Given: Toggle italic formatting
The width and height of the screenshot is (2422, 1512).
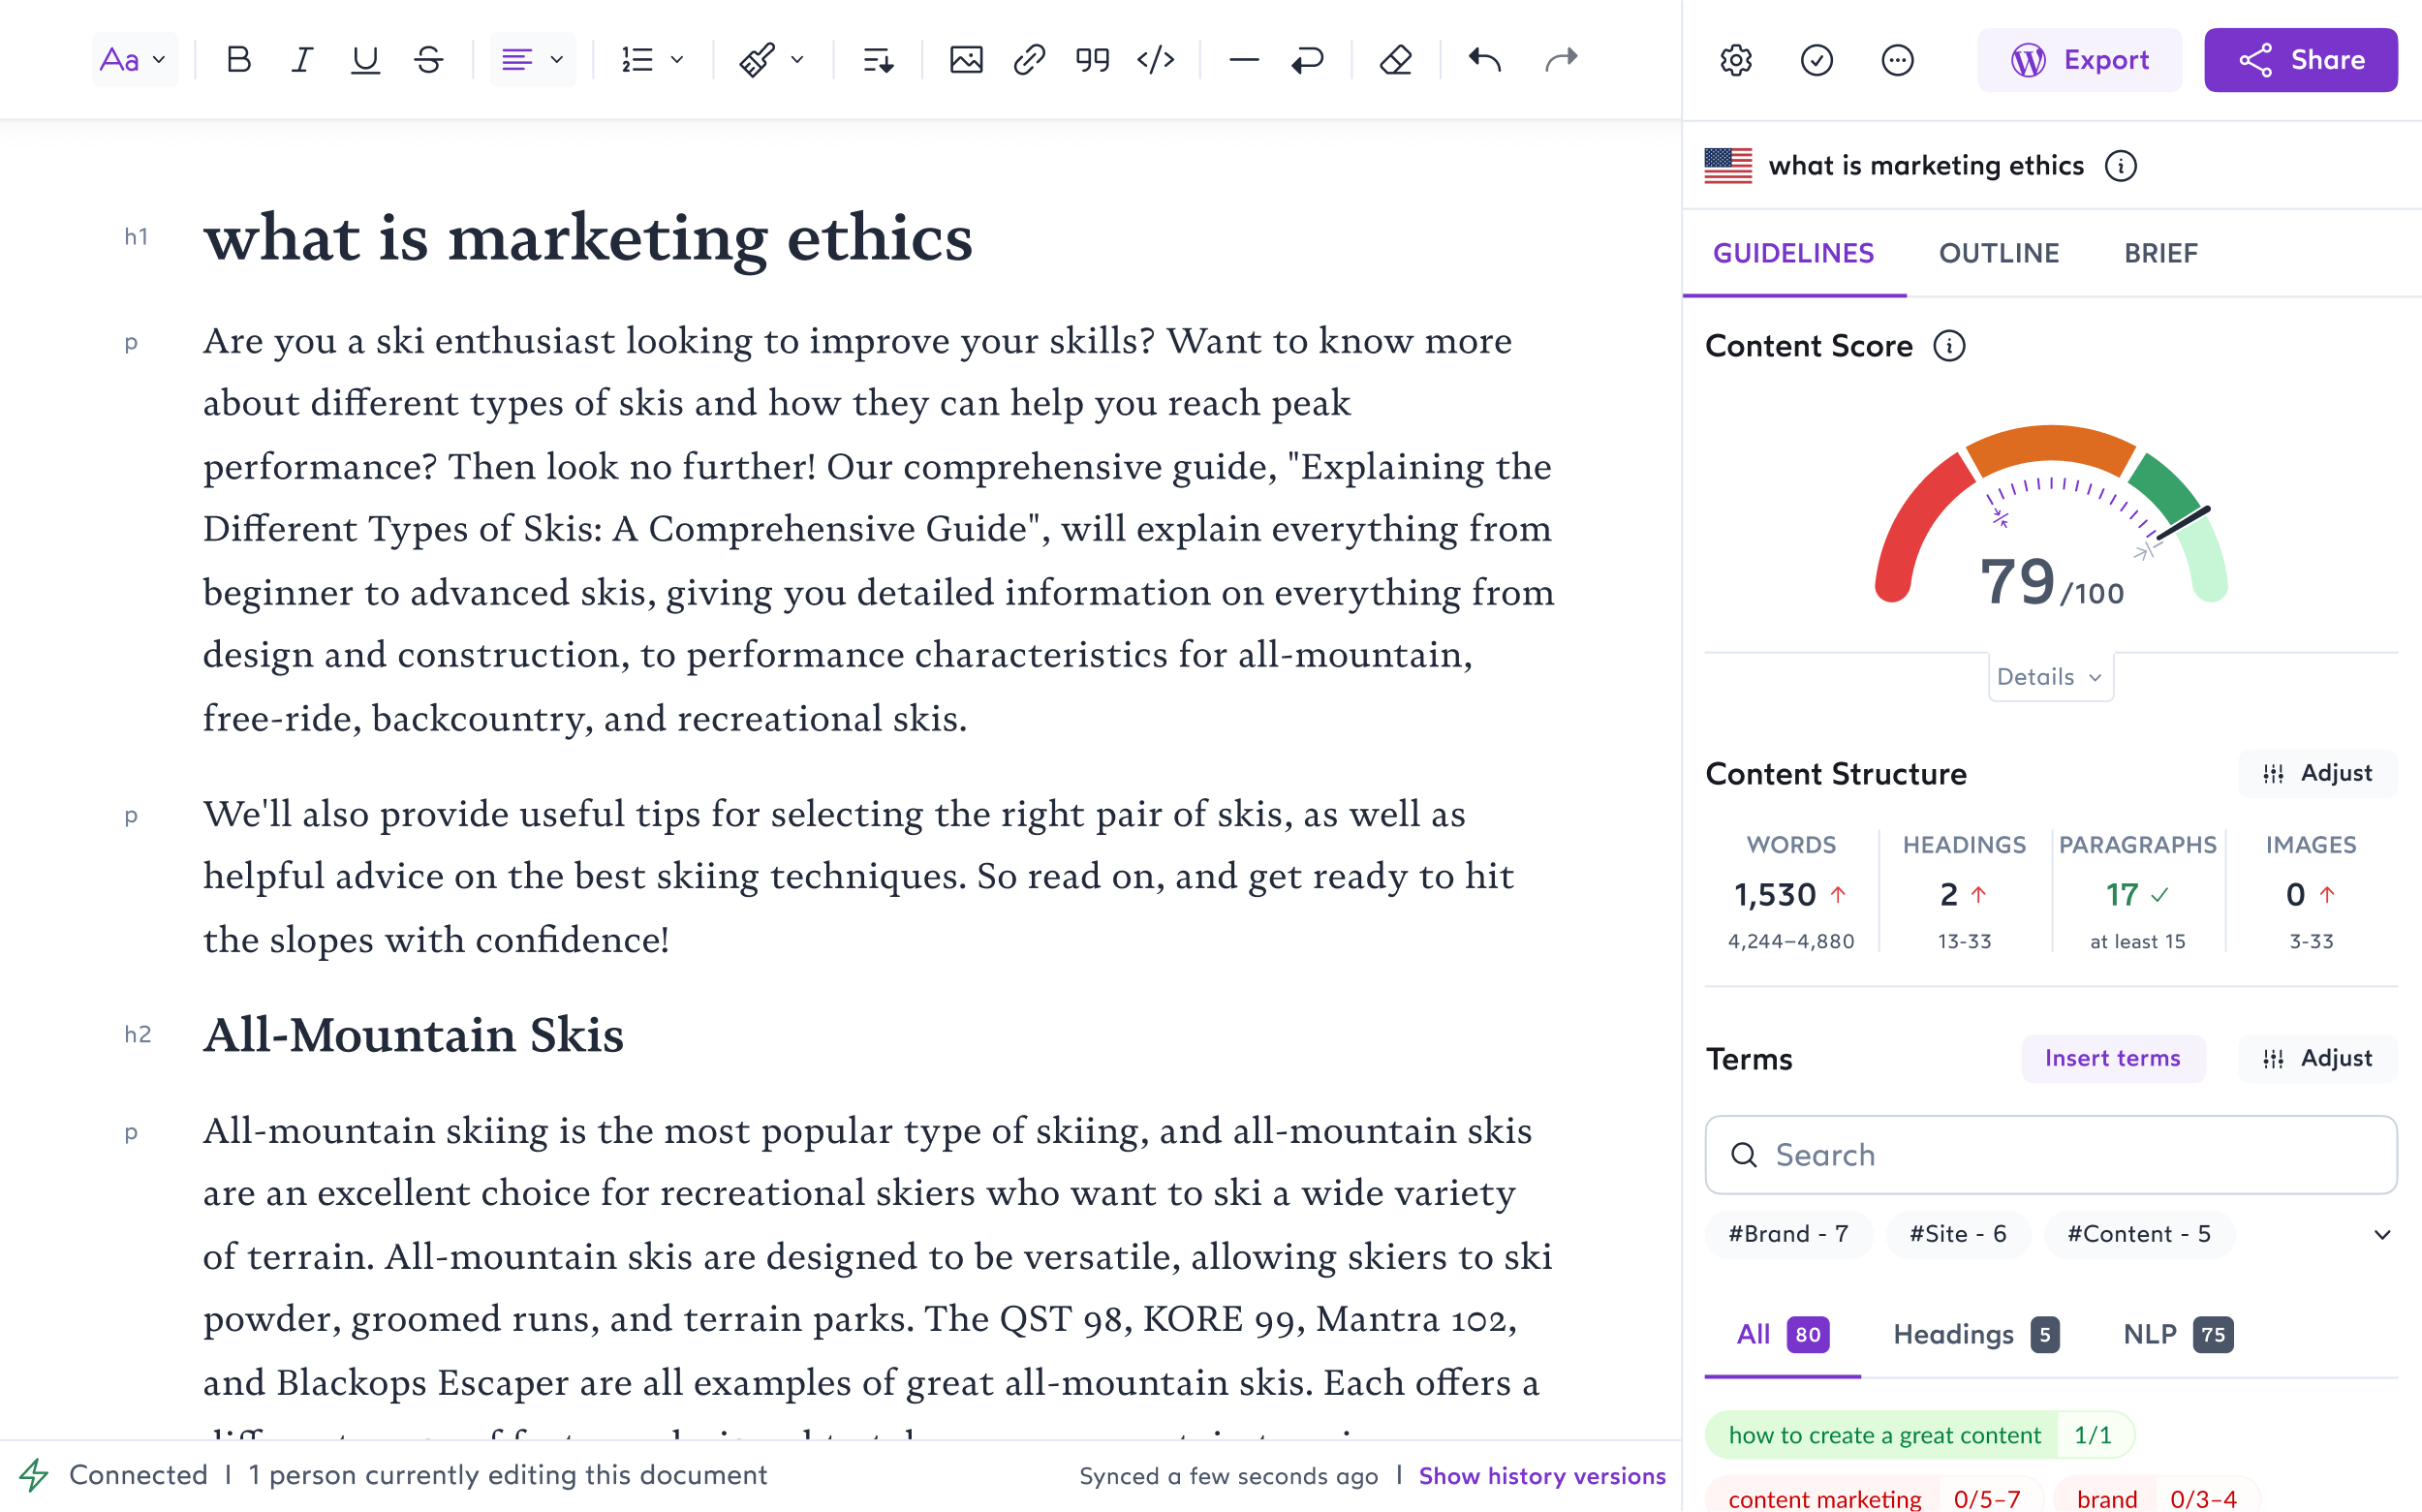Looking at the screenshot, I should click(301, 60).
